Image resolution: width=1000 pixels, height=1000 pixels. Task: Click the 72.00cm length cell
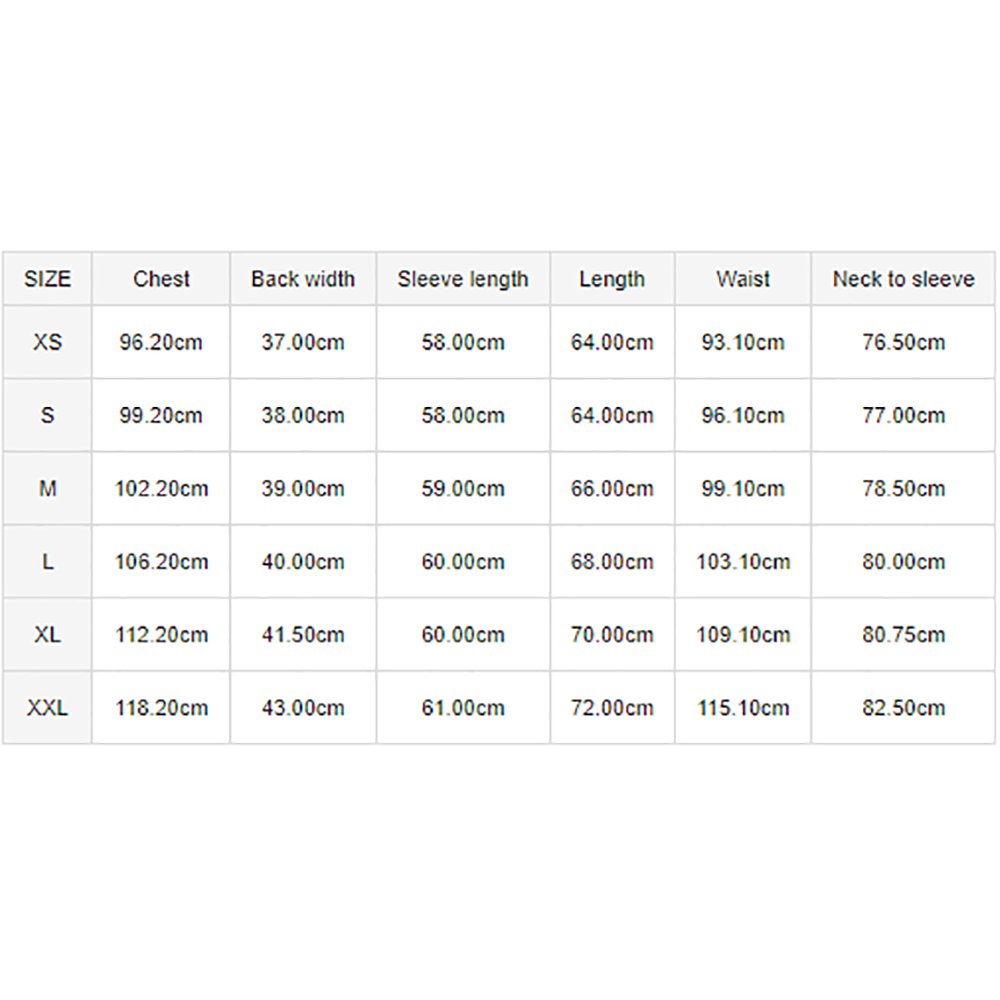click(x=612, y=707)
